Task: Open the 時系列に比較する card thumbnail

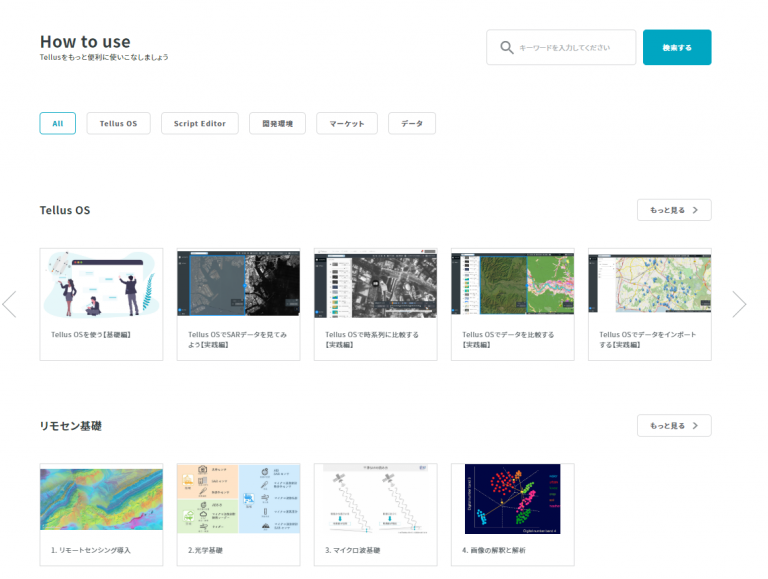Action: pyautogui.click(x=376, y=285)
